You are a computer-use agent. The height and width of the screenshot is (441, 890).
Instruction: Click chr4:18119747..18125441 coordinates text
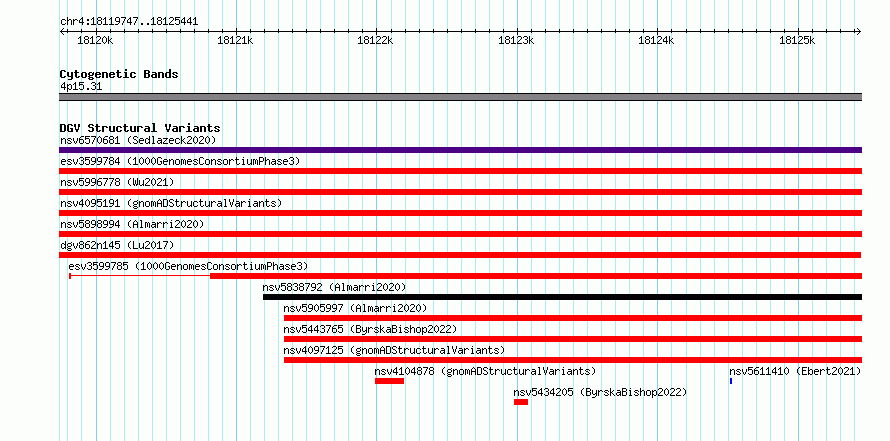point(129,22)
